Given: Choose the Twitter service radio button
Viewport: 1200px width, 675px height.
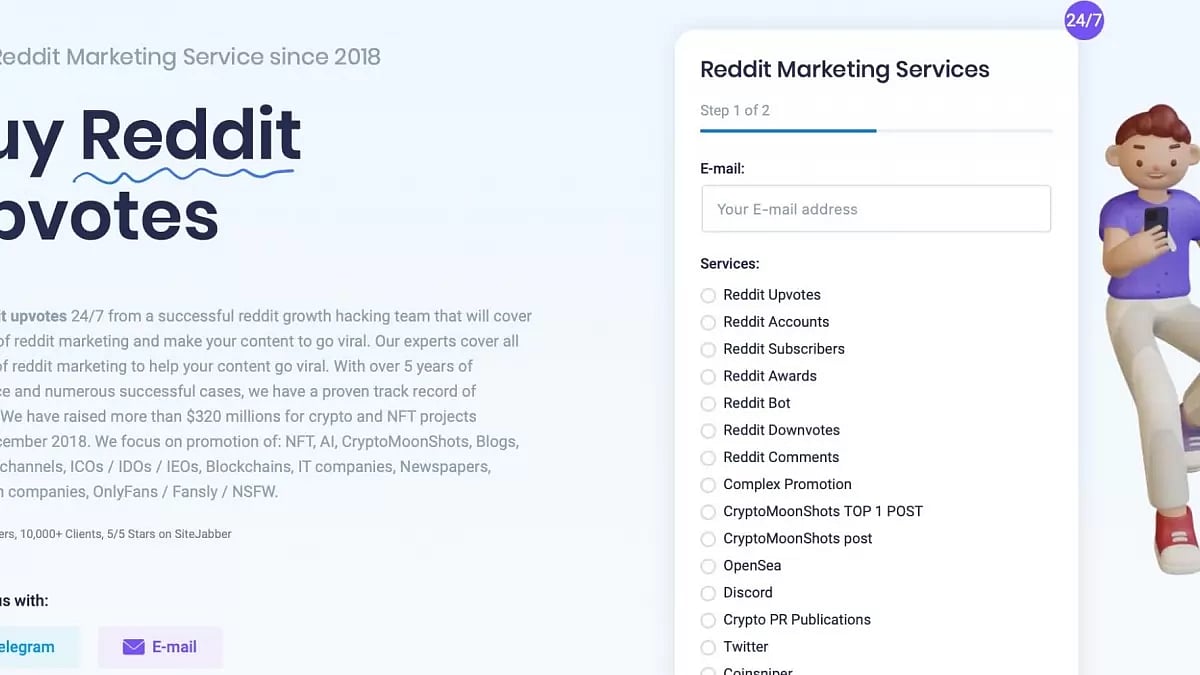Looking at the screenshot, I should (x=708, y=647).
